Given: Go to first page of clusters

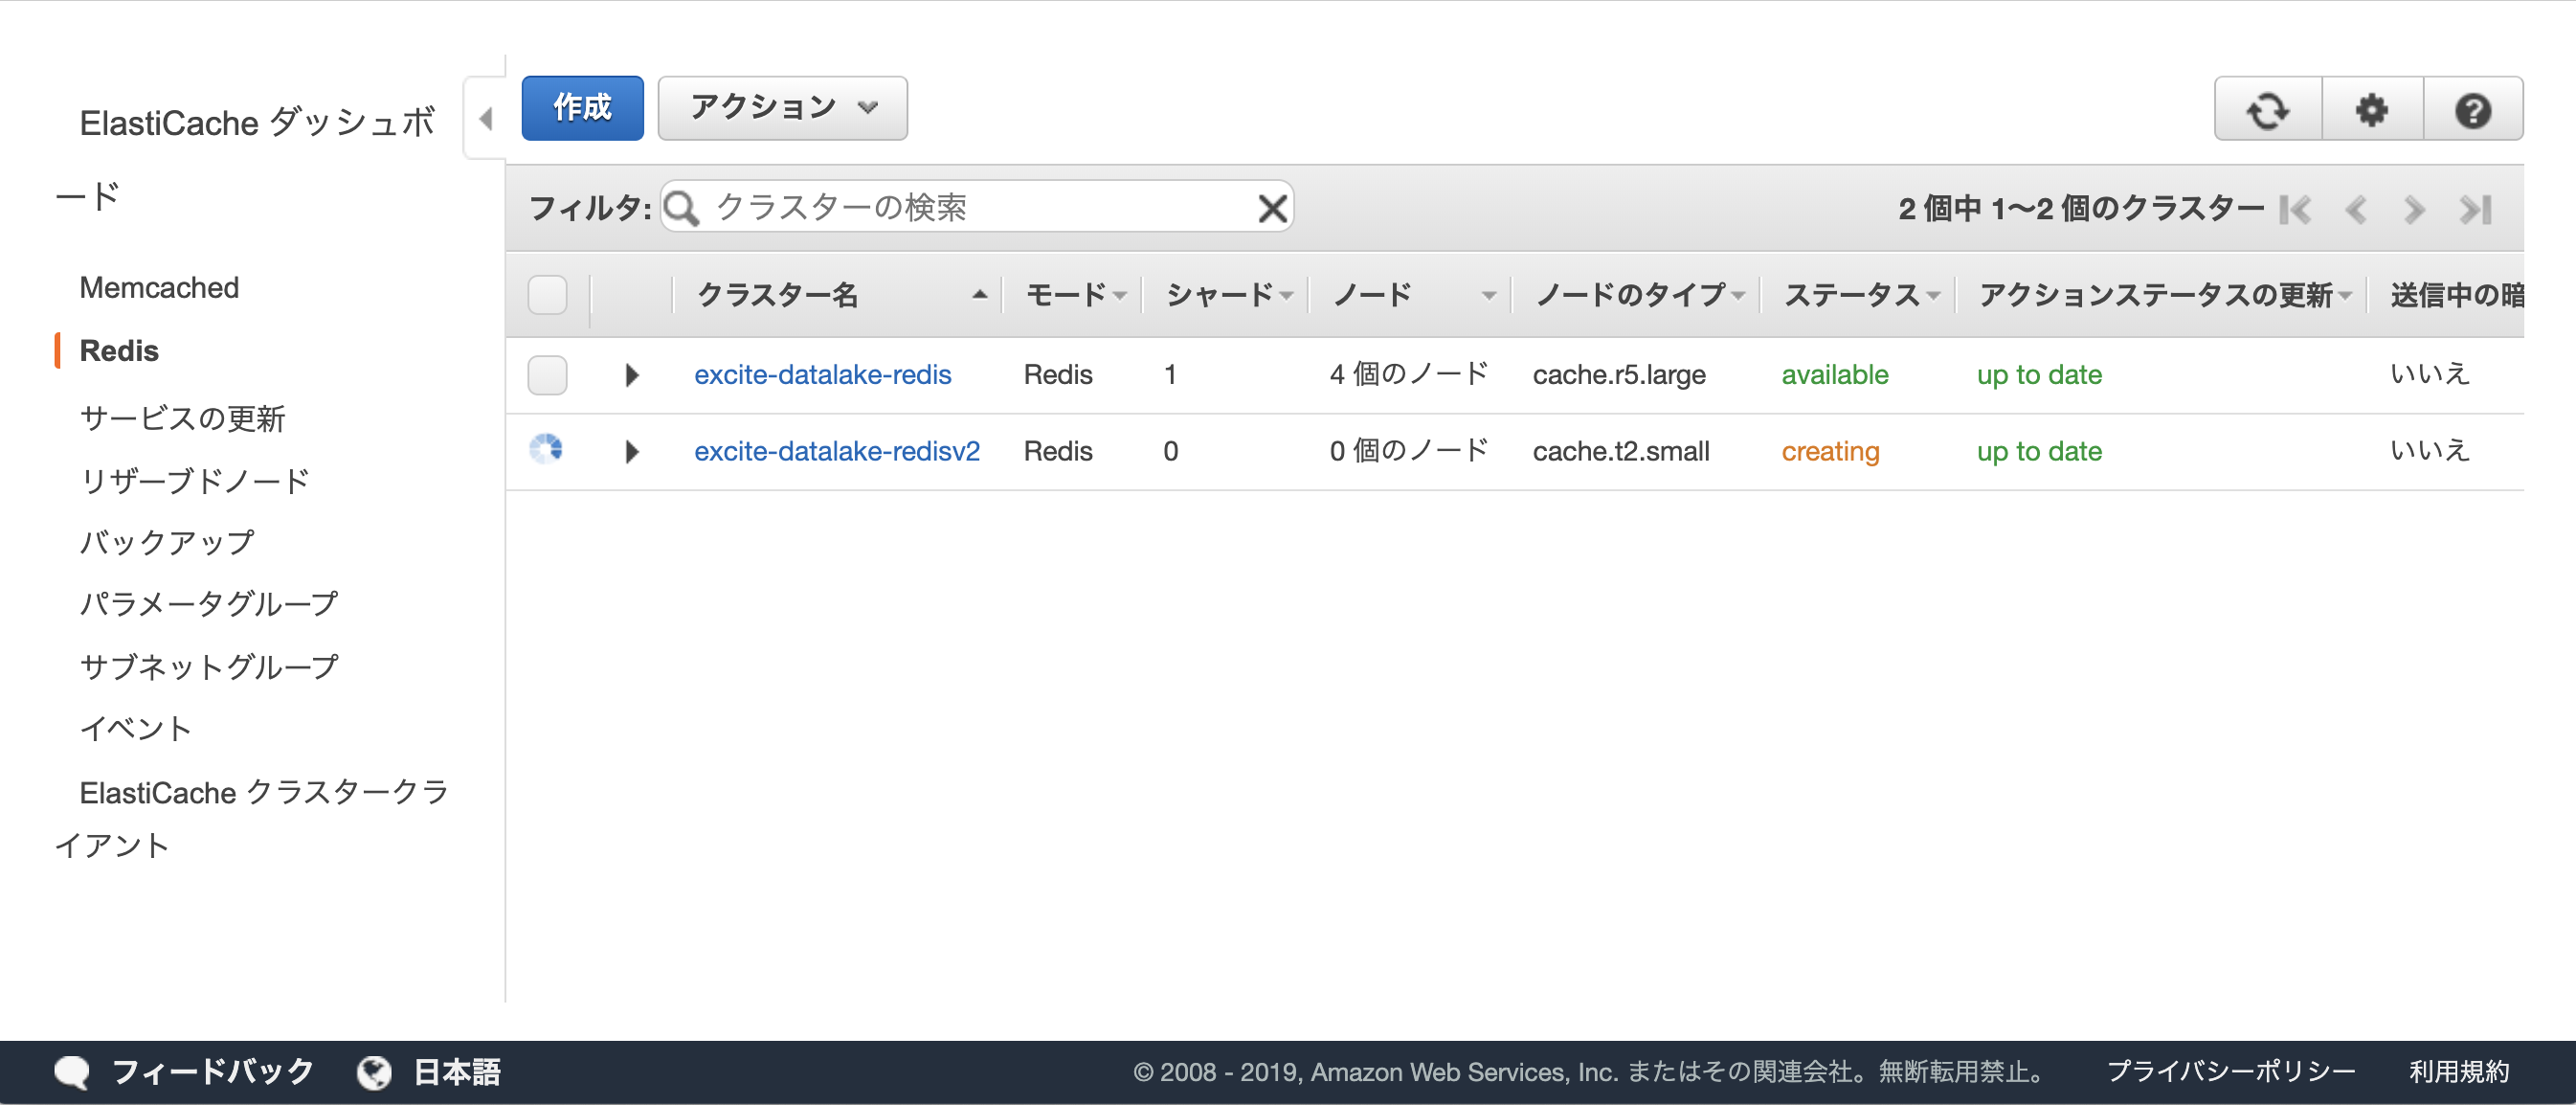Looking at the screenshot, I should [2295, 209].
